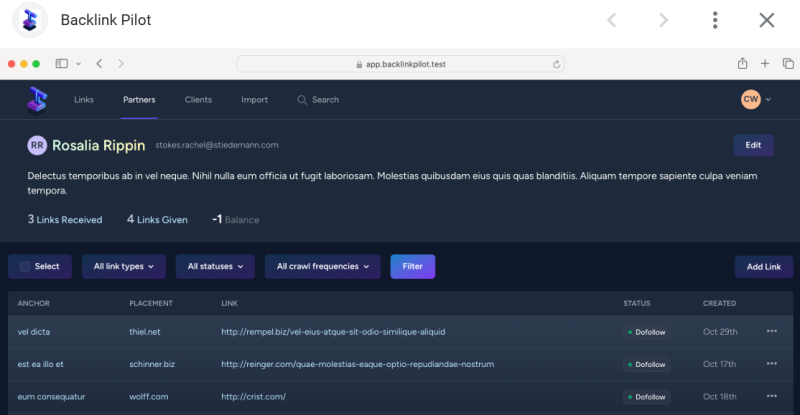This screenshot has width=800, height=415.
Task: Open the All link types dropdown
Action: (x=123, y=266)
